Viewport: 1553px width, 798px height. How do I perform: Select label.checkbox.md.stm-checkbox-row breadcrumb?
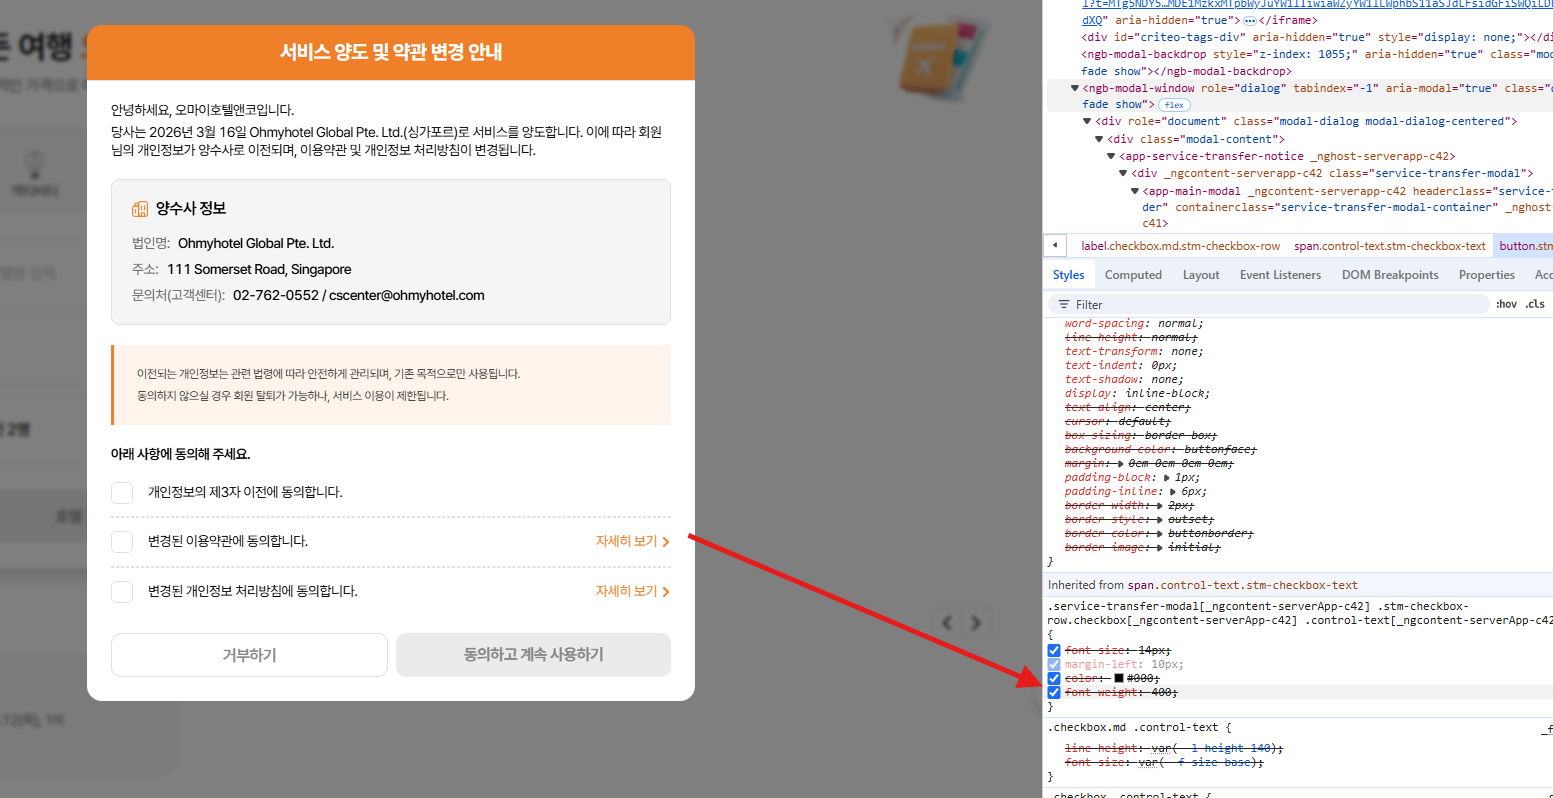click(x=1180, y=246)
